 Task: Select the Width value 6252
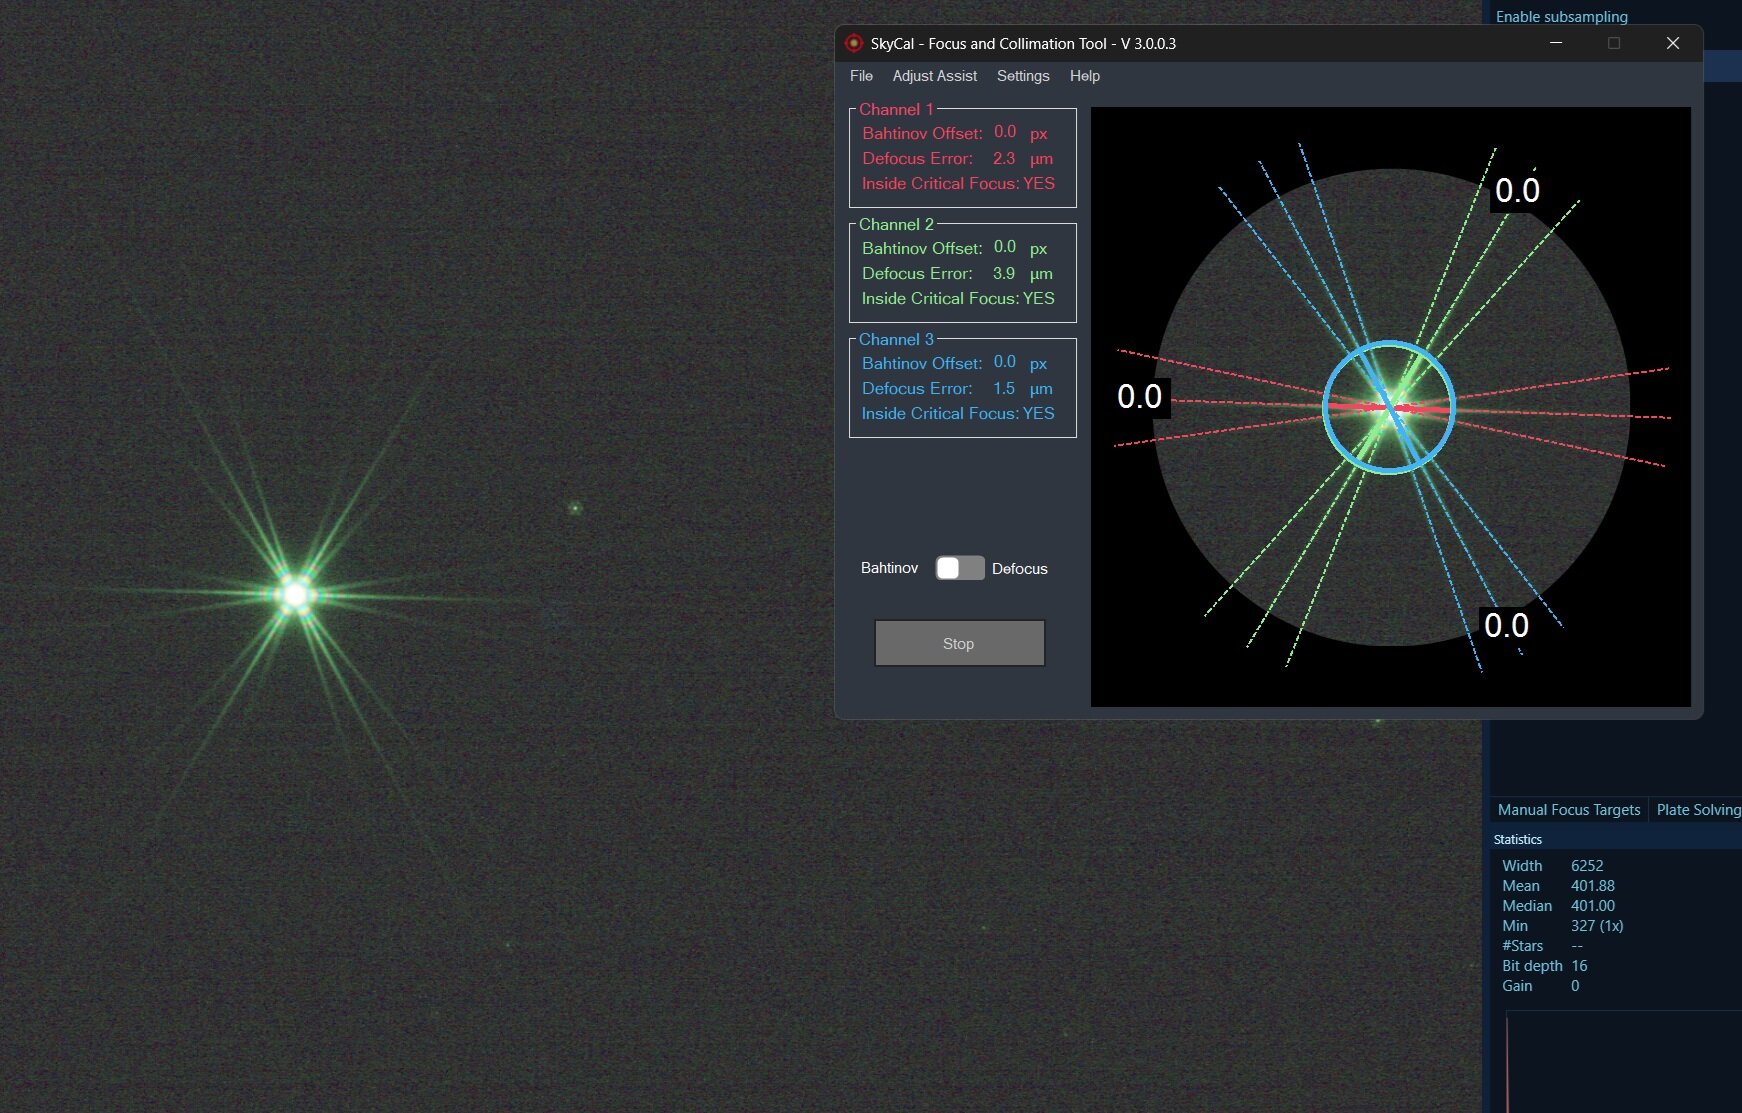pyautogui.click(x=1587, y=866)
